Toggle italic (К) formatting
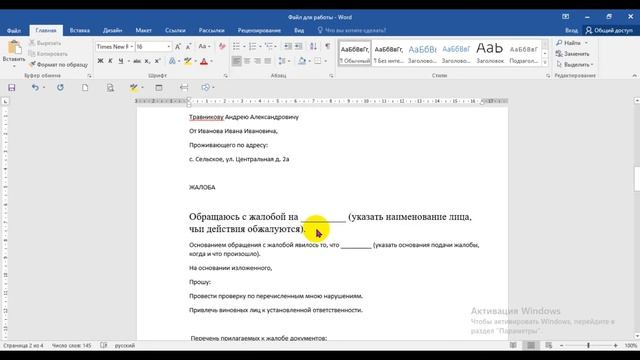Screen dimensions: 640x360 tap(110, 61)
